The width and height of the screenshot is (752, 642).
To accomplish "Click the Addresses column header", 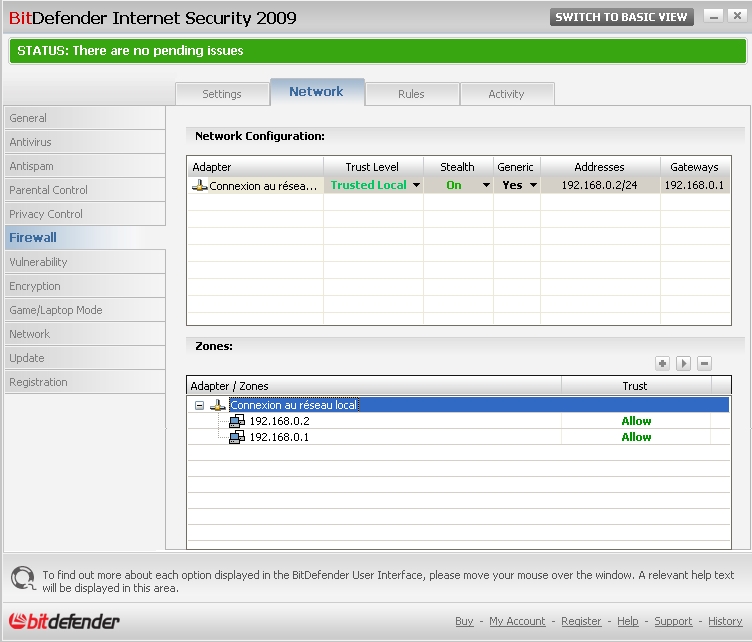I will click(x=600, y=167).
